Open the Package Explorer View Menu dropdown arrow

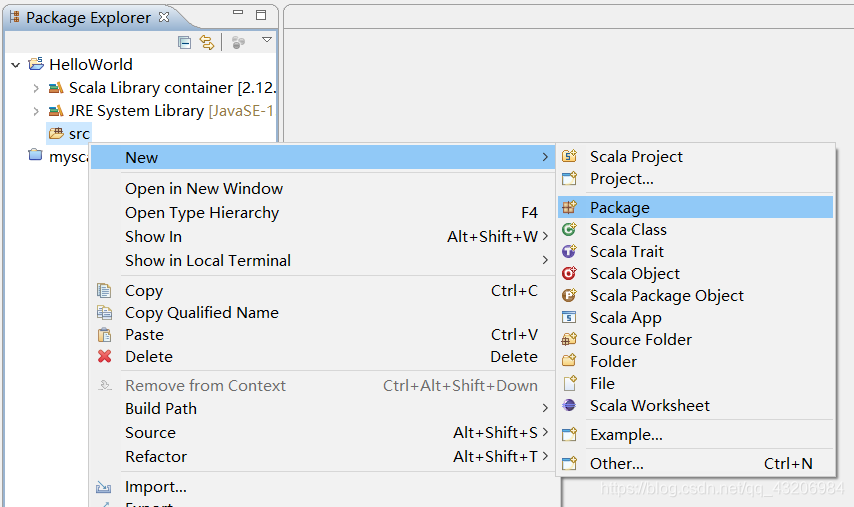coord(267,39)
